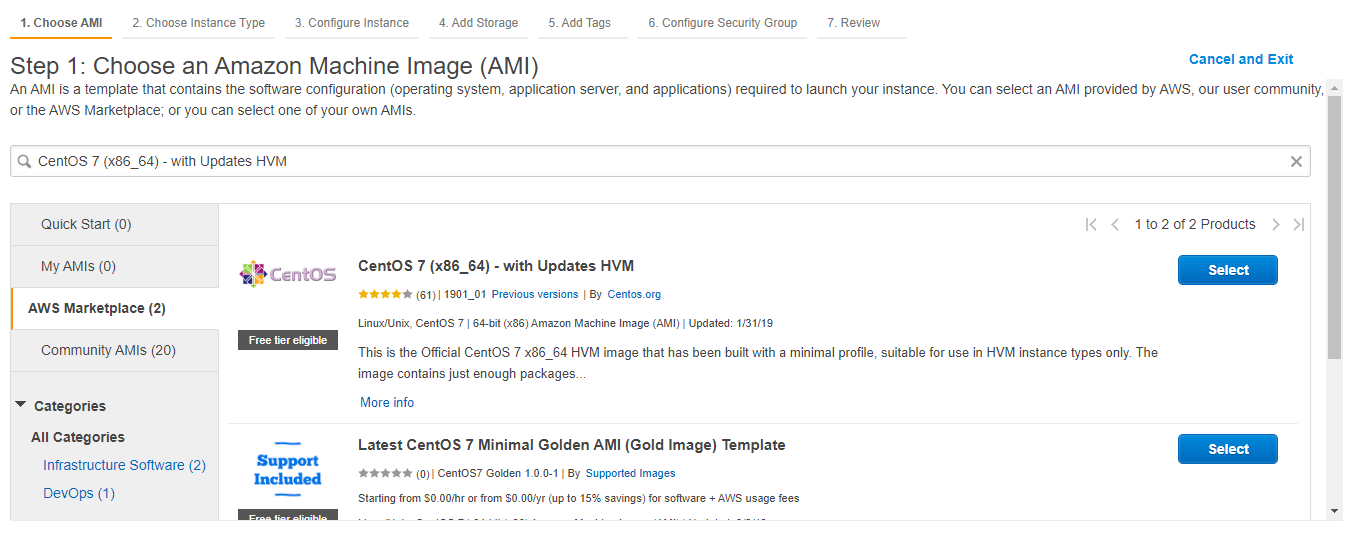This screenshot has width=1349, height=534.
Task: Click the 'Linux/Unix, CentOS 7' details line
Action: pos(565,323)
